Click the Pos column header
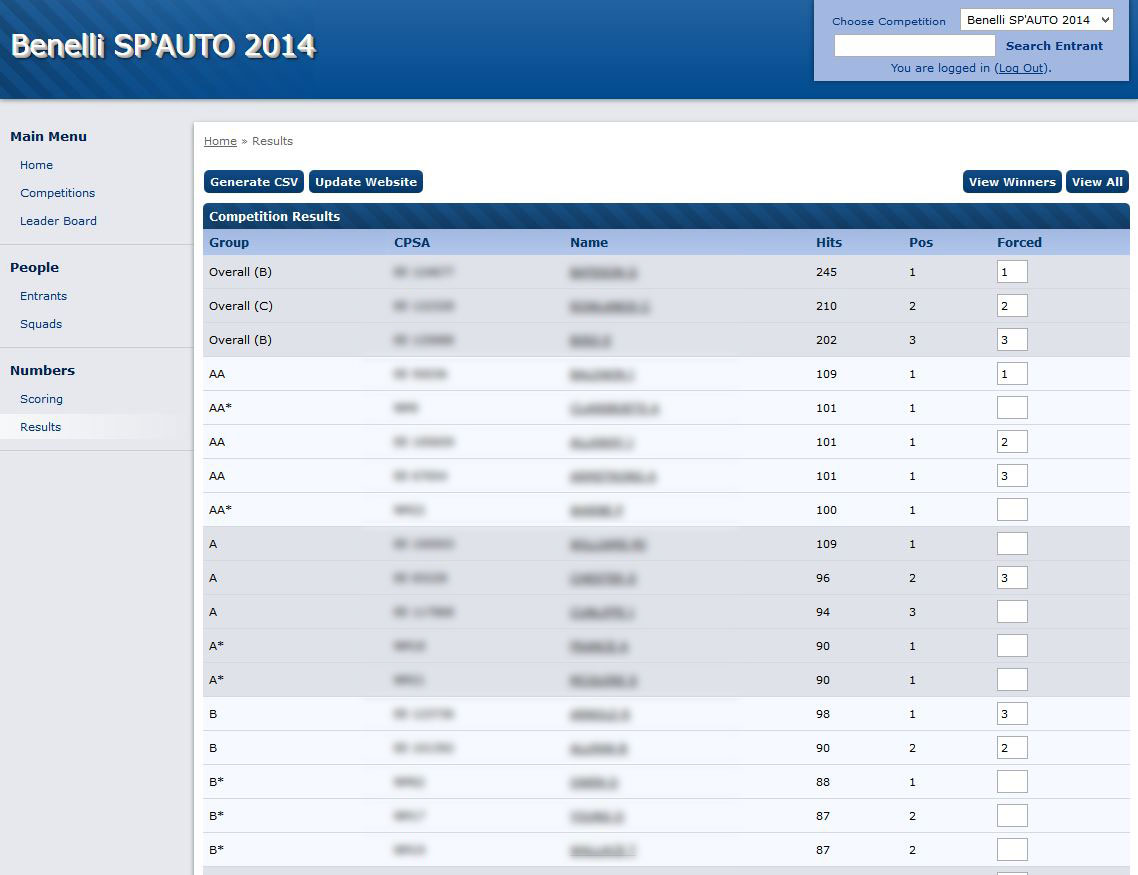This screenshot has width=1138, height=875. point(921,242)
